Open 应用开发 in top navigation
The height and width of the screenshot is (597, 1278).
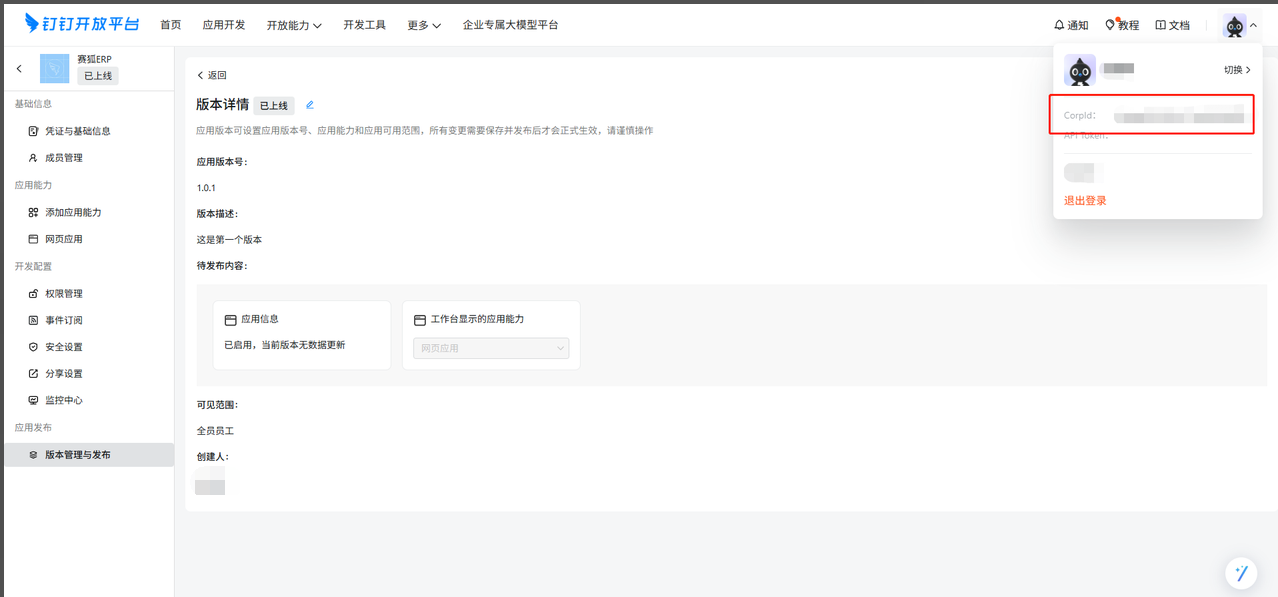click(x=223, y=25)
